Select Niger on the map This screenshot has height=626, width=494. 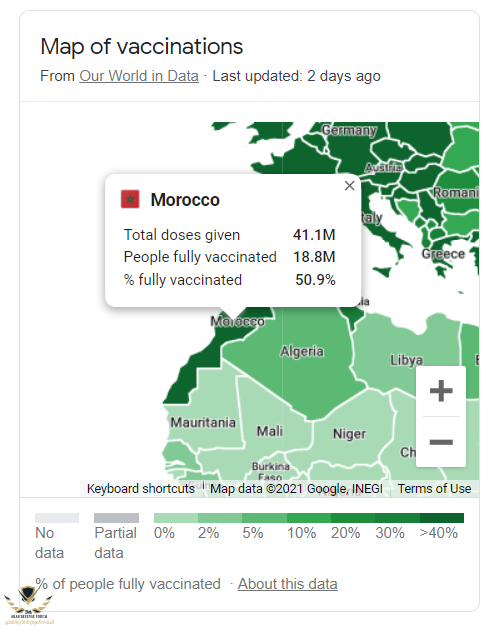(x=349, y=434)
